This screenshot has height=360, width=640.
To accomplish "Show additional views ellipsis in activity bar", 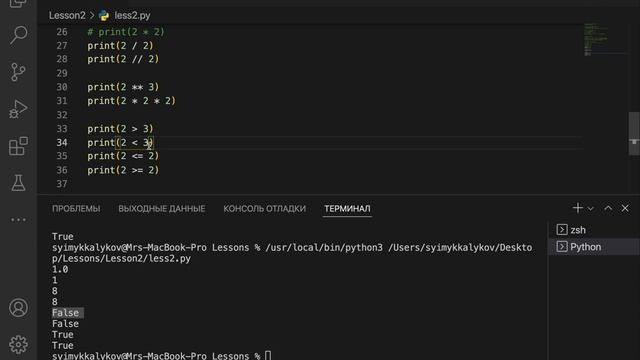I will tap(18, 220).
